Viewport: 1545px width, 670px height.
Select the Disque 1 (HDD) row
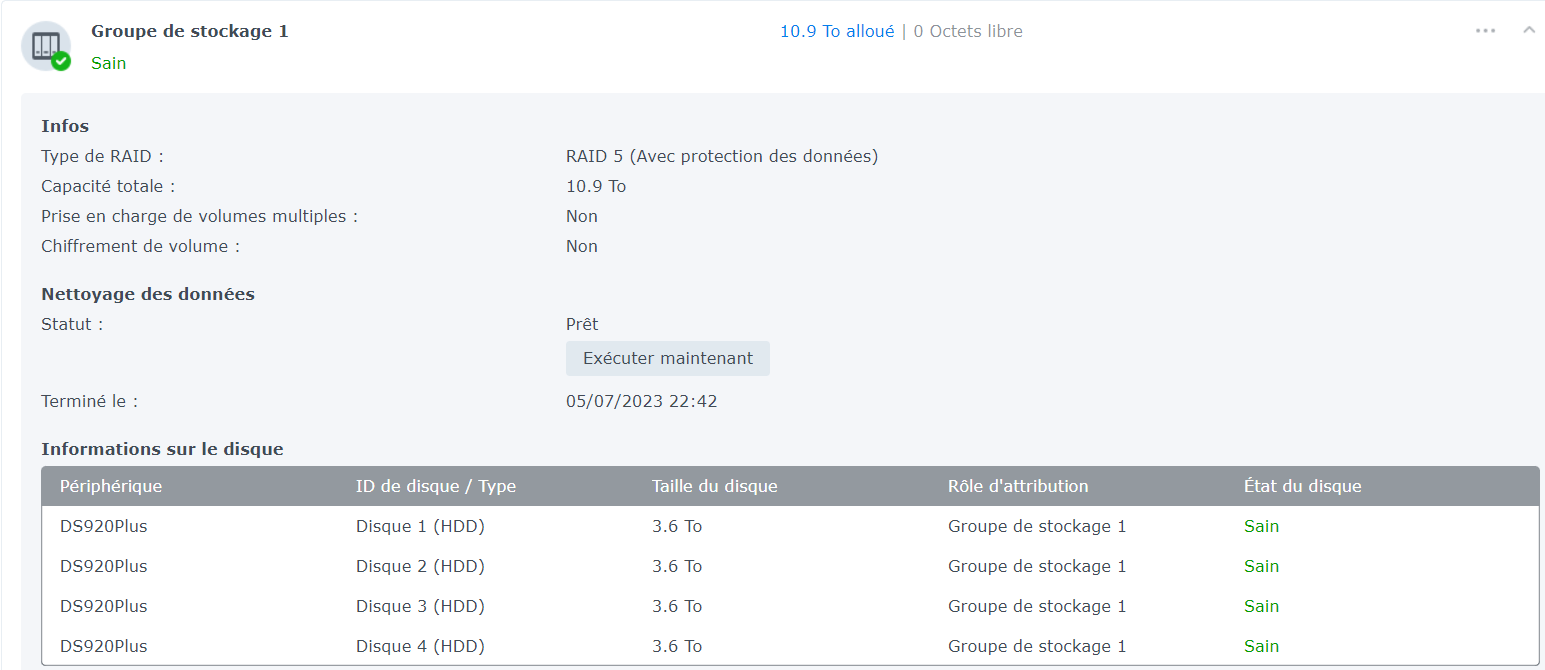[420, 526]
